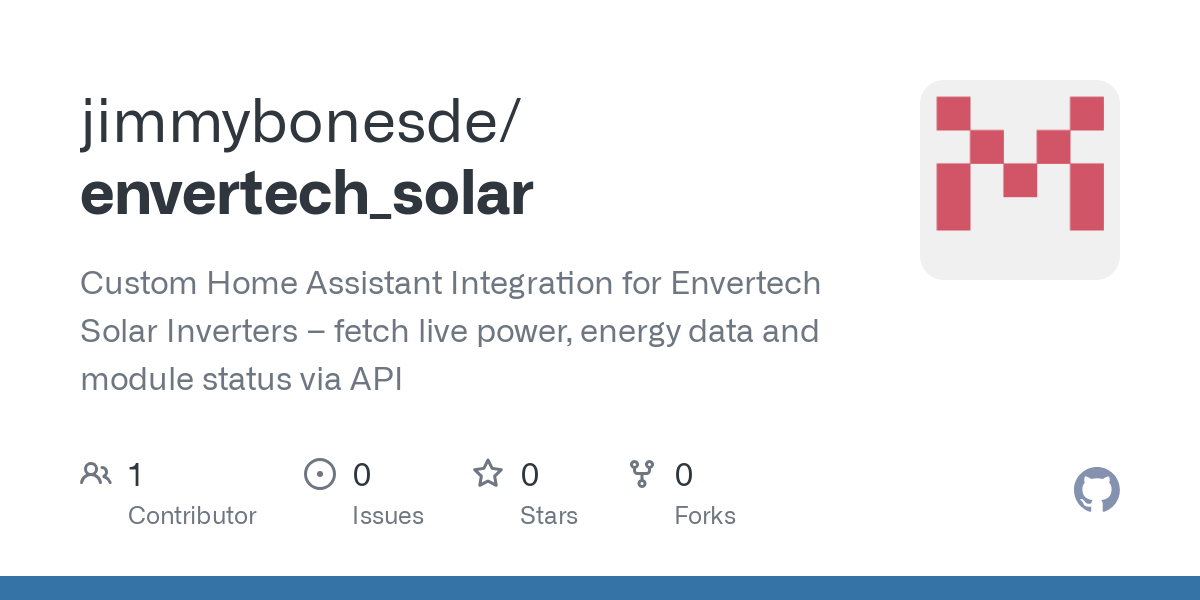Open the jimmybonesde owner name

(x=299, y=124)
